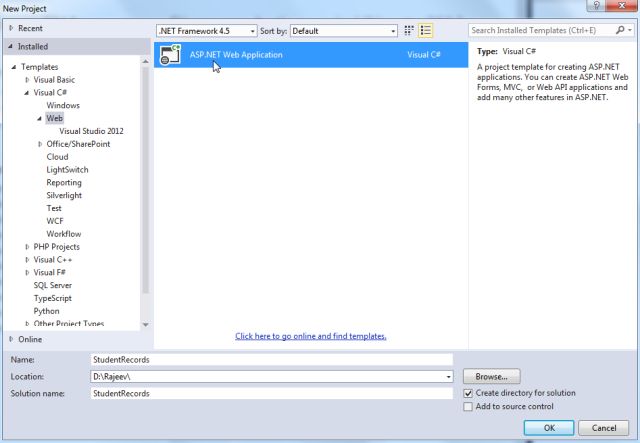The width and height of the screenshot is (640, 443).
Task: Collapse the Visual C# node
Action: tap(27, 93)
